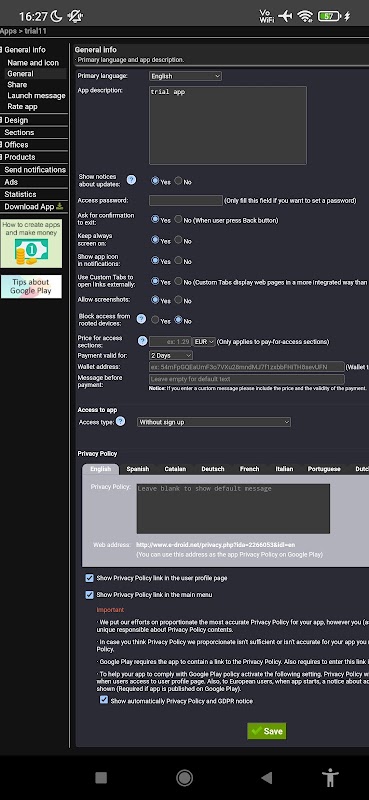Image resolution: width=369 pixels, height=800 pixels.
Task: Tap the Android home circle button
Action: [184, 778]
